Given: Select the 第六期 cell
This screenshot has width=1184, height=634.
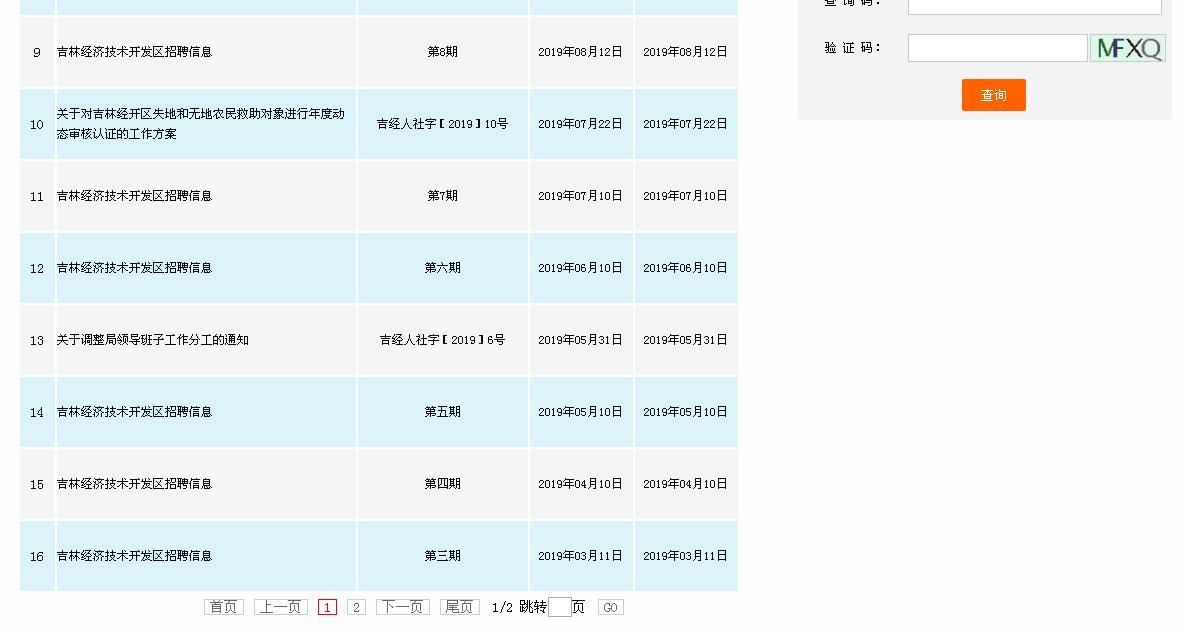Looking at the screenshot, I should click(x=442, y=268).
